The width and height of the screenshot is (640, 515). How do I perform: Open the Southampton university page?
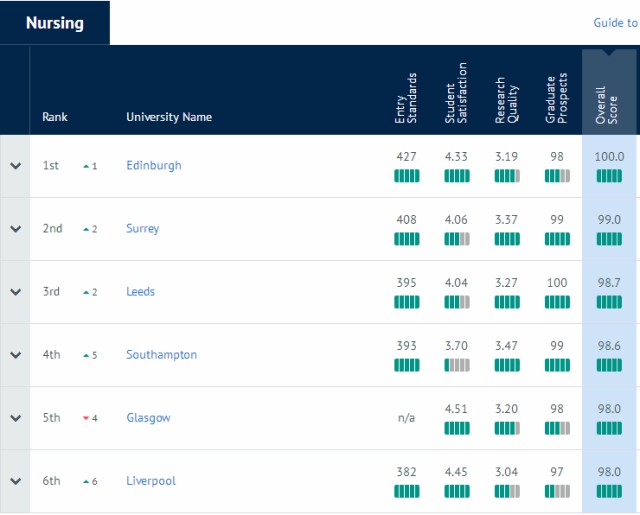[161, 355]
